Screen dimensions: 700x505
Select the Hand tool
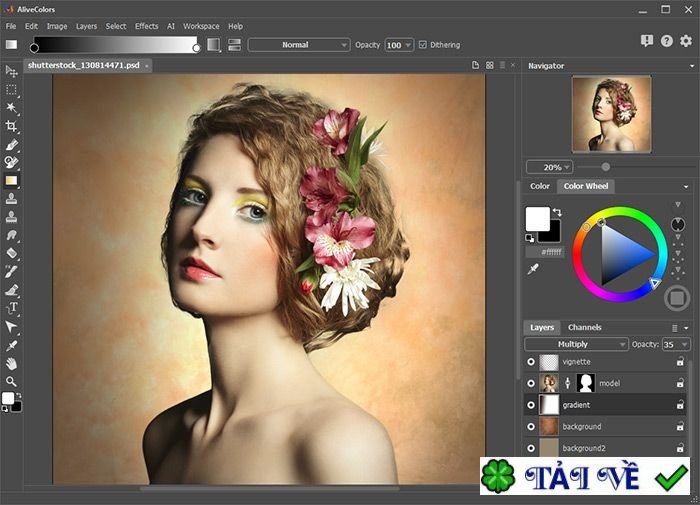tap(12, 363)
